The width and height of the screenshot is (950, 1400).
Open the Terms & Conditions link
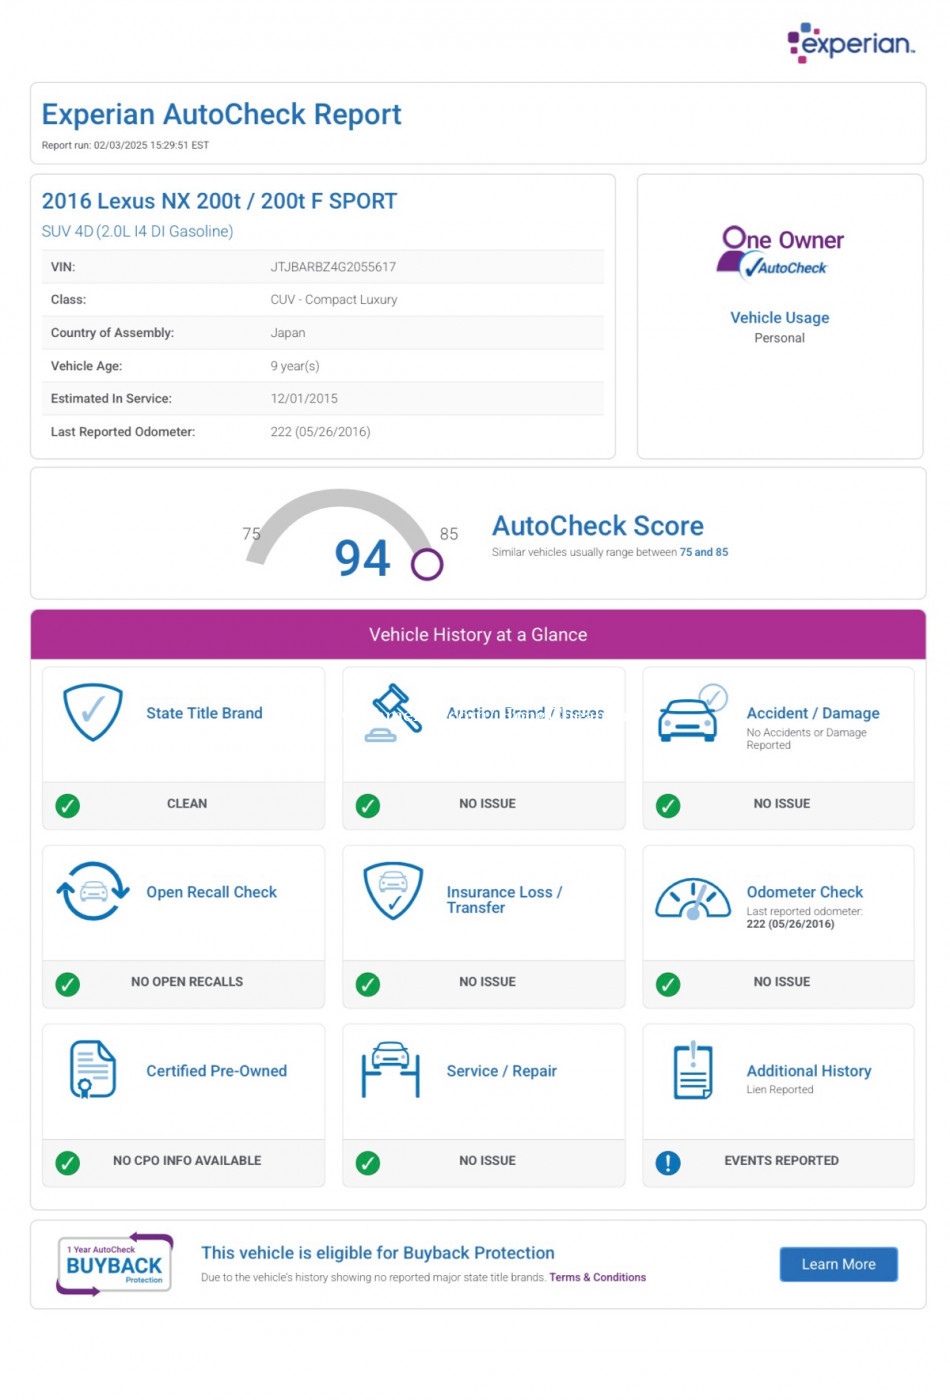pyautogui.click(x=597, y=1277)
